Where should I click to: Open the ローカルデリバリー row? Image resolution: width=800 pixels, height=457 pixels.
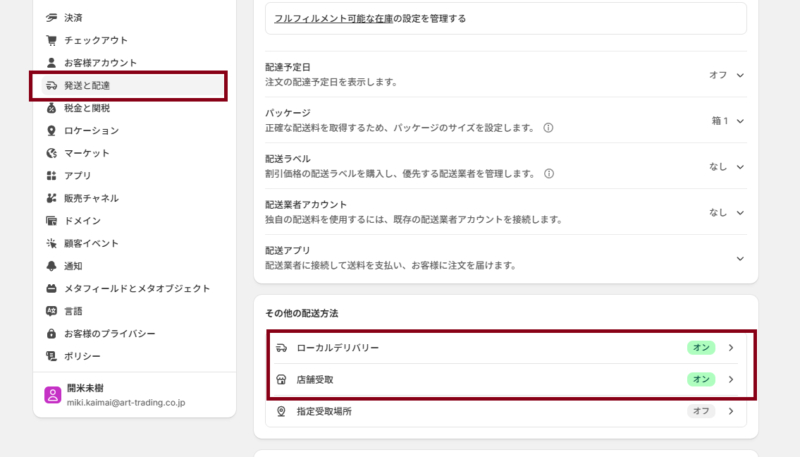click(506, 348)
